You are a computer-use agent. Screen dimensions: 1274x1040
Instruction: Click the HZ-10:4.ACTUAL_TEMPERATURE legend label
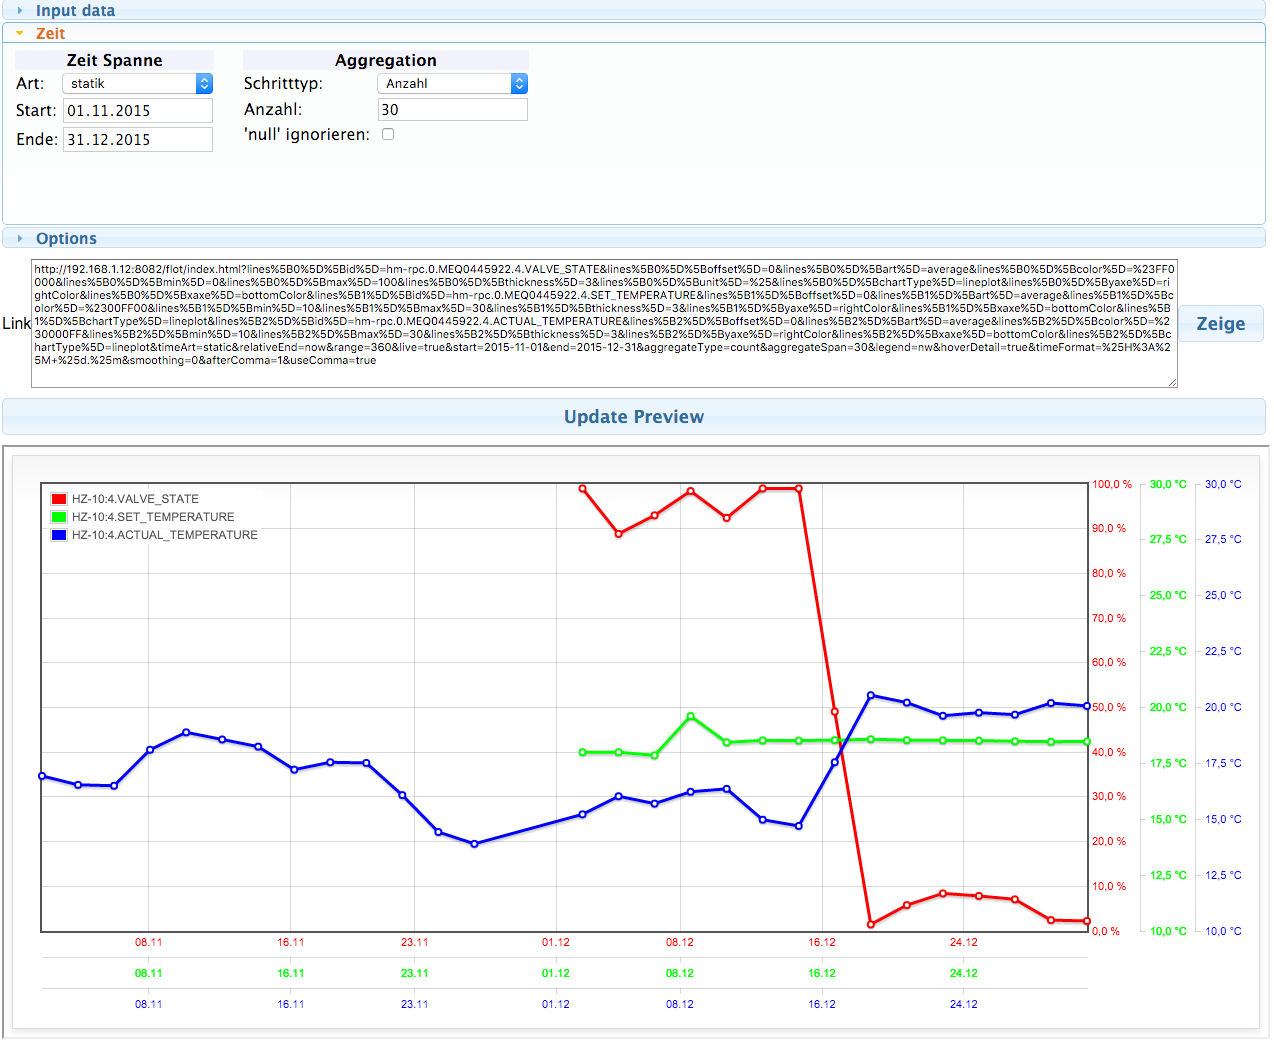click(x=165, y=535)
